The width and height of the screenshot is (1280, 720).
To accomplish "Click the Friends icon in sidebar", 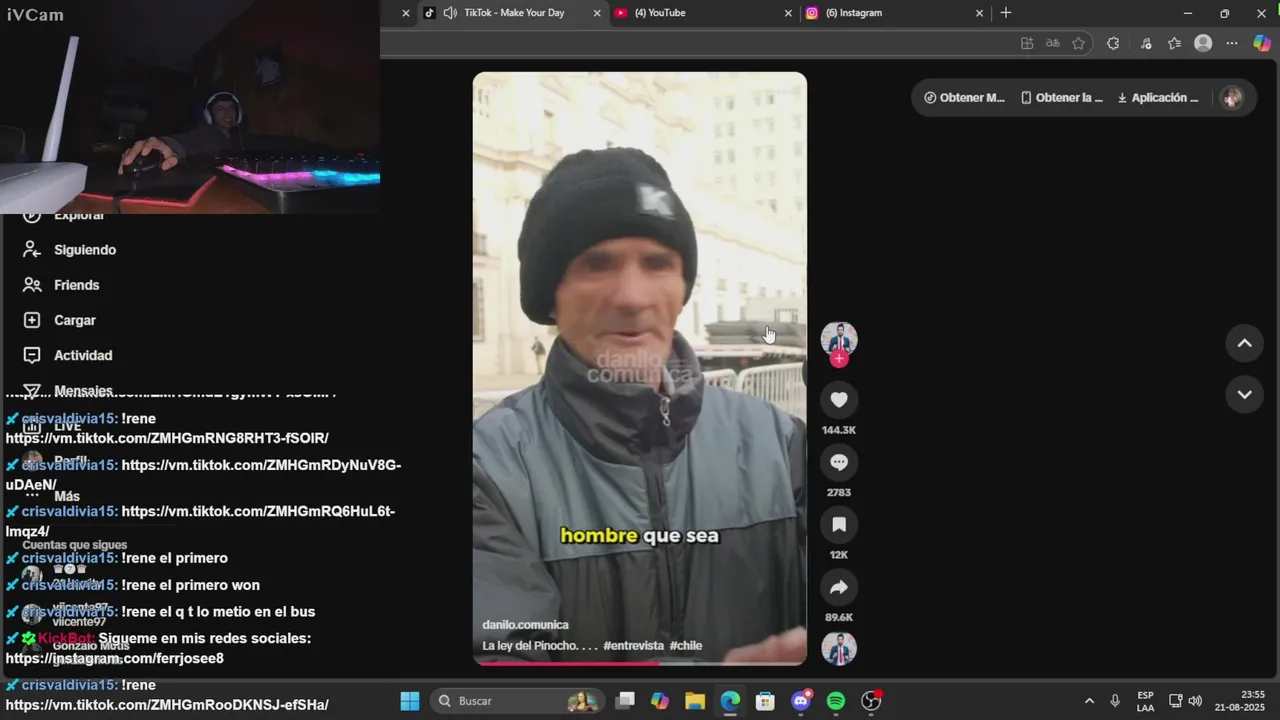I will (32, 285).
